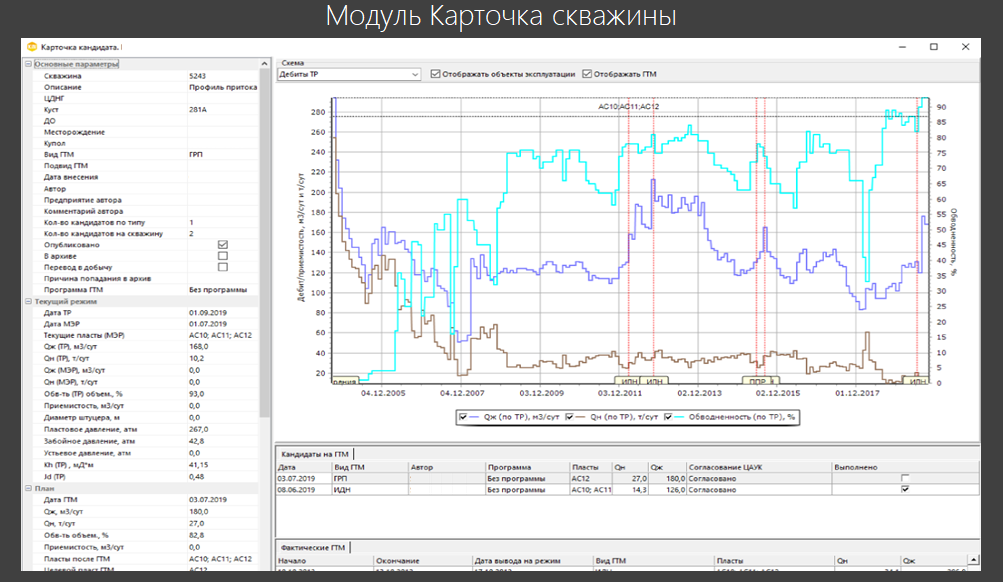Viewport: 1003px width, 582px height.
Task: Check Выполнено for the ГРП candidate row
Action: 905,478
